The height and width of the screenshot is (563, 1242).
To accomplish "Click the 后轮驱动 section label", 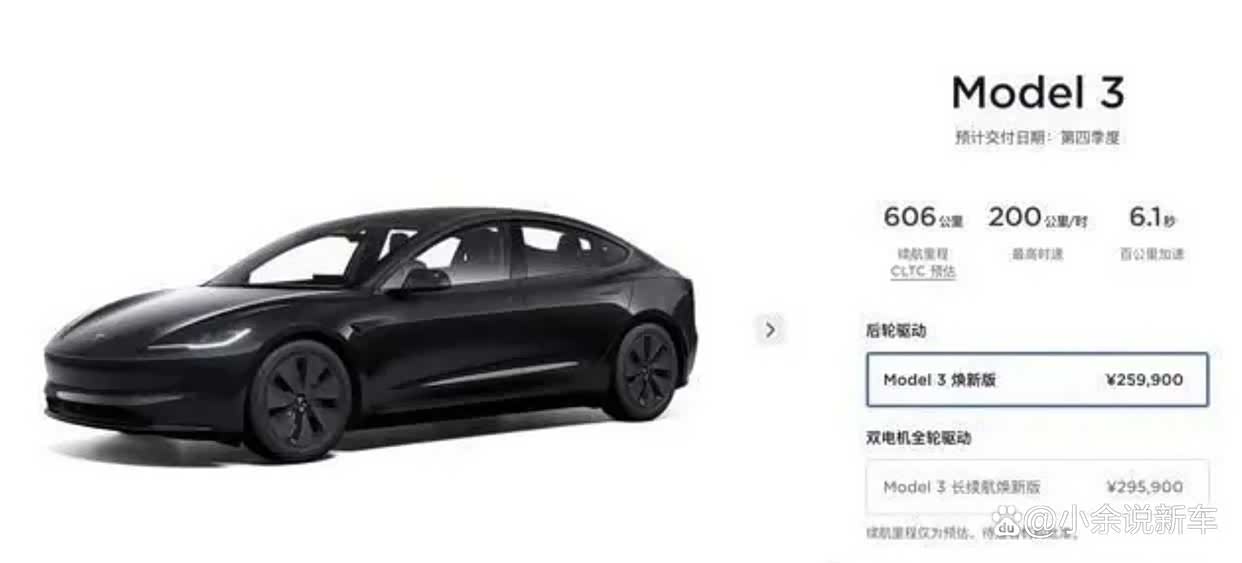I will point(896,330).
